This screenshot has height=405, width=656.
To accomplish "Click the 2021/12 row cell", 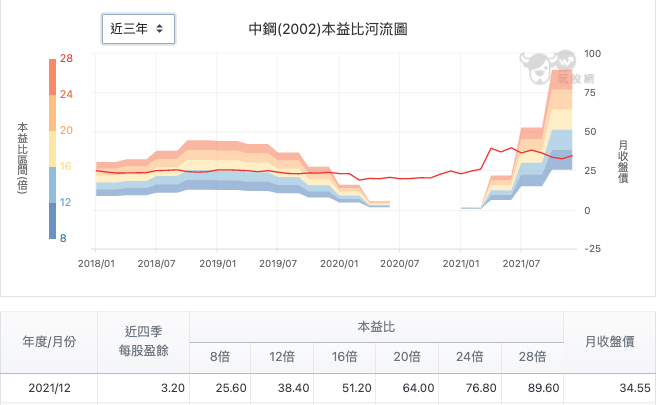I will coord(49,388).
